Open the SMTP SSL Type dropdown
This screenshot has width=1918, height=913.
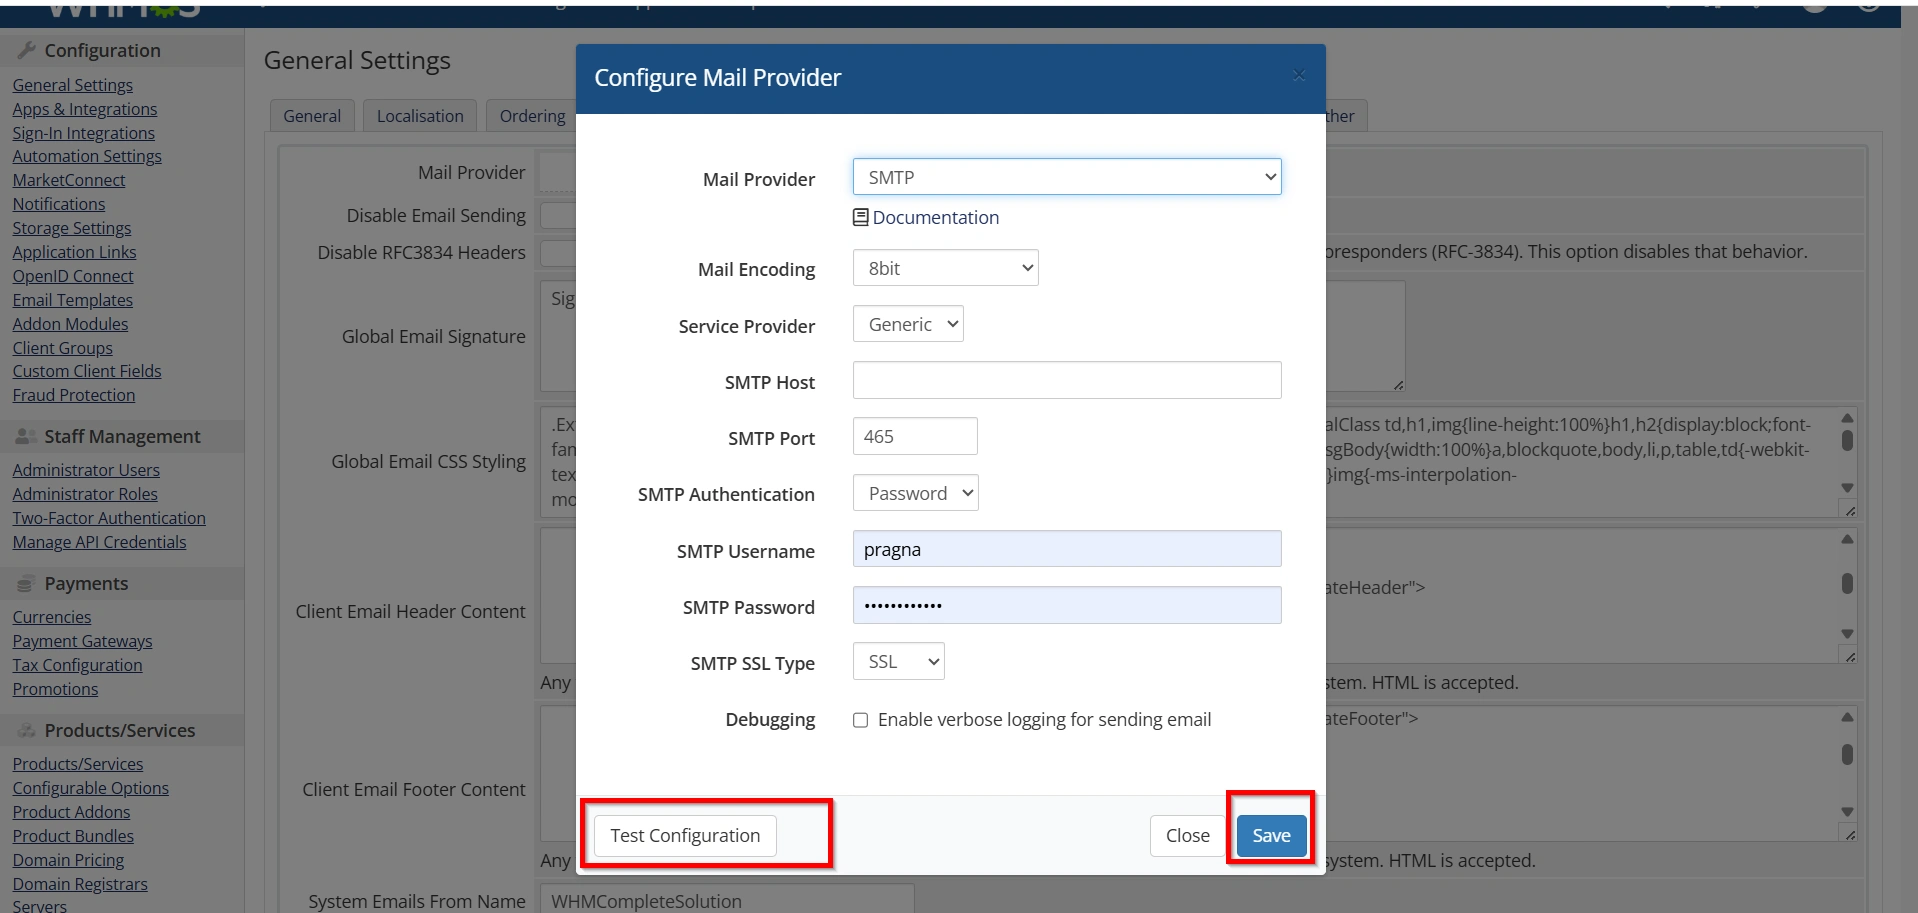click(898, 661)
